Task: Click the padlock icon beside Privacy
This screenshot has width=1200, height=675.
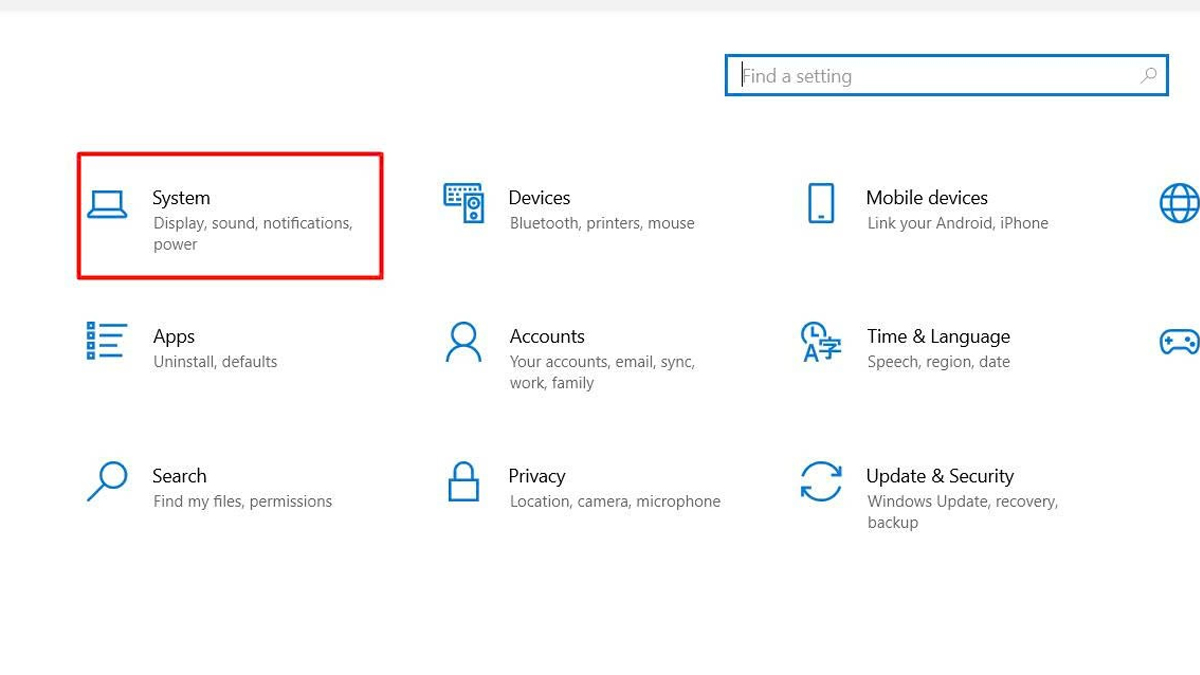Action: 464,481
